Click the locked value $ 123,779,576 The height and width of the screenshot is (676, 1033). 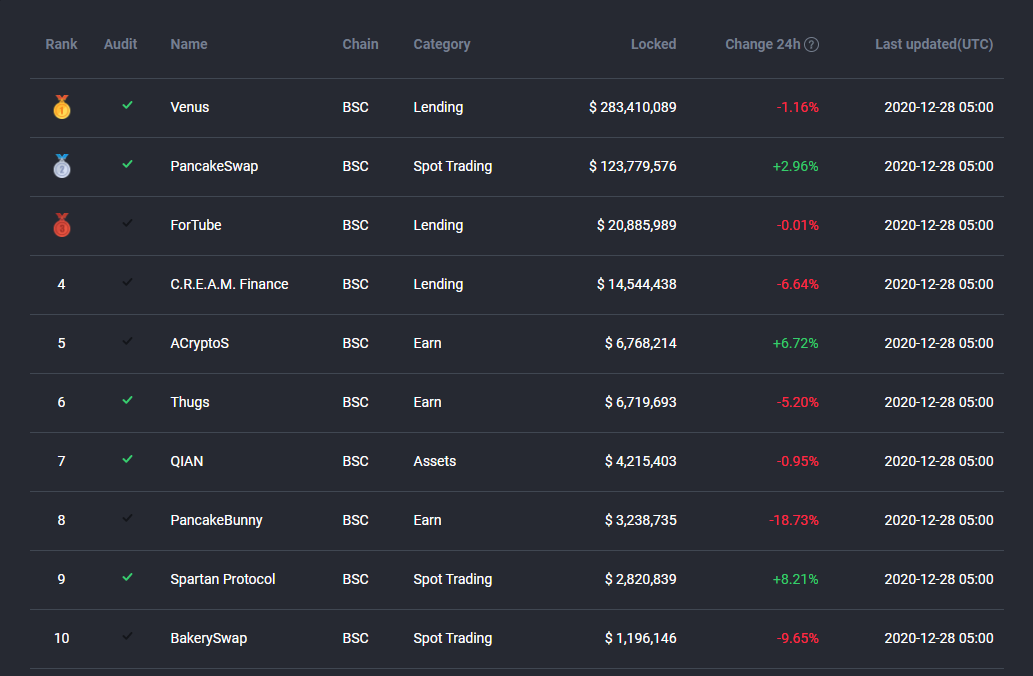(632, 166)
